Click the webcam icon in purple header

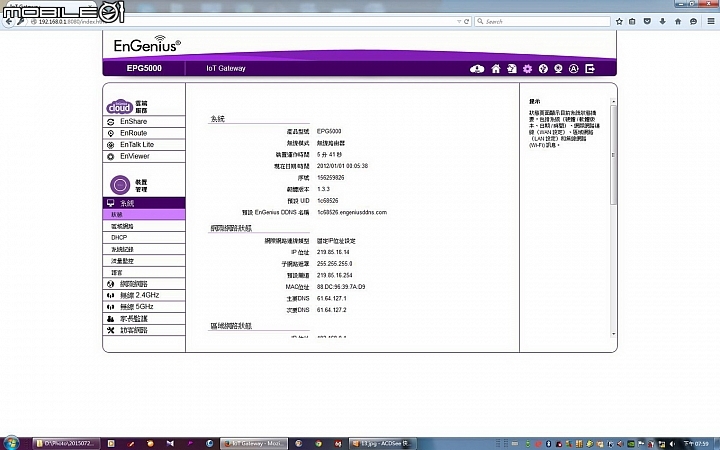[x=558, y=69]
